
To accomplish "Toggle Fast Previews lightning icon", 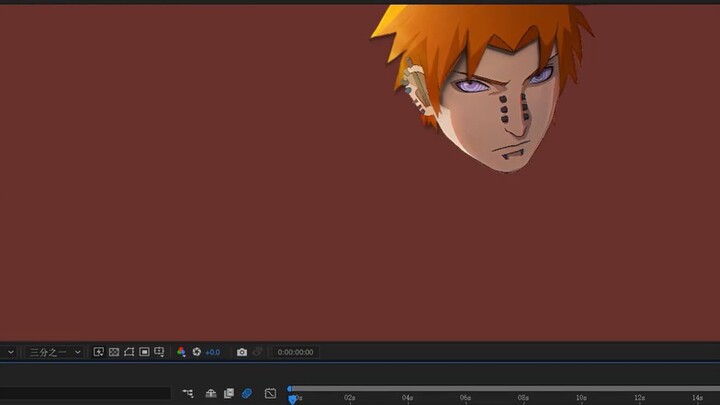I will point(98,352).
